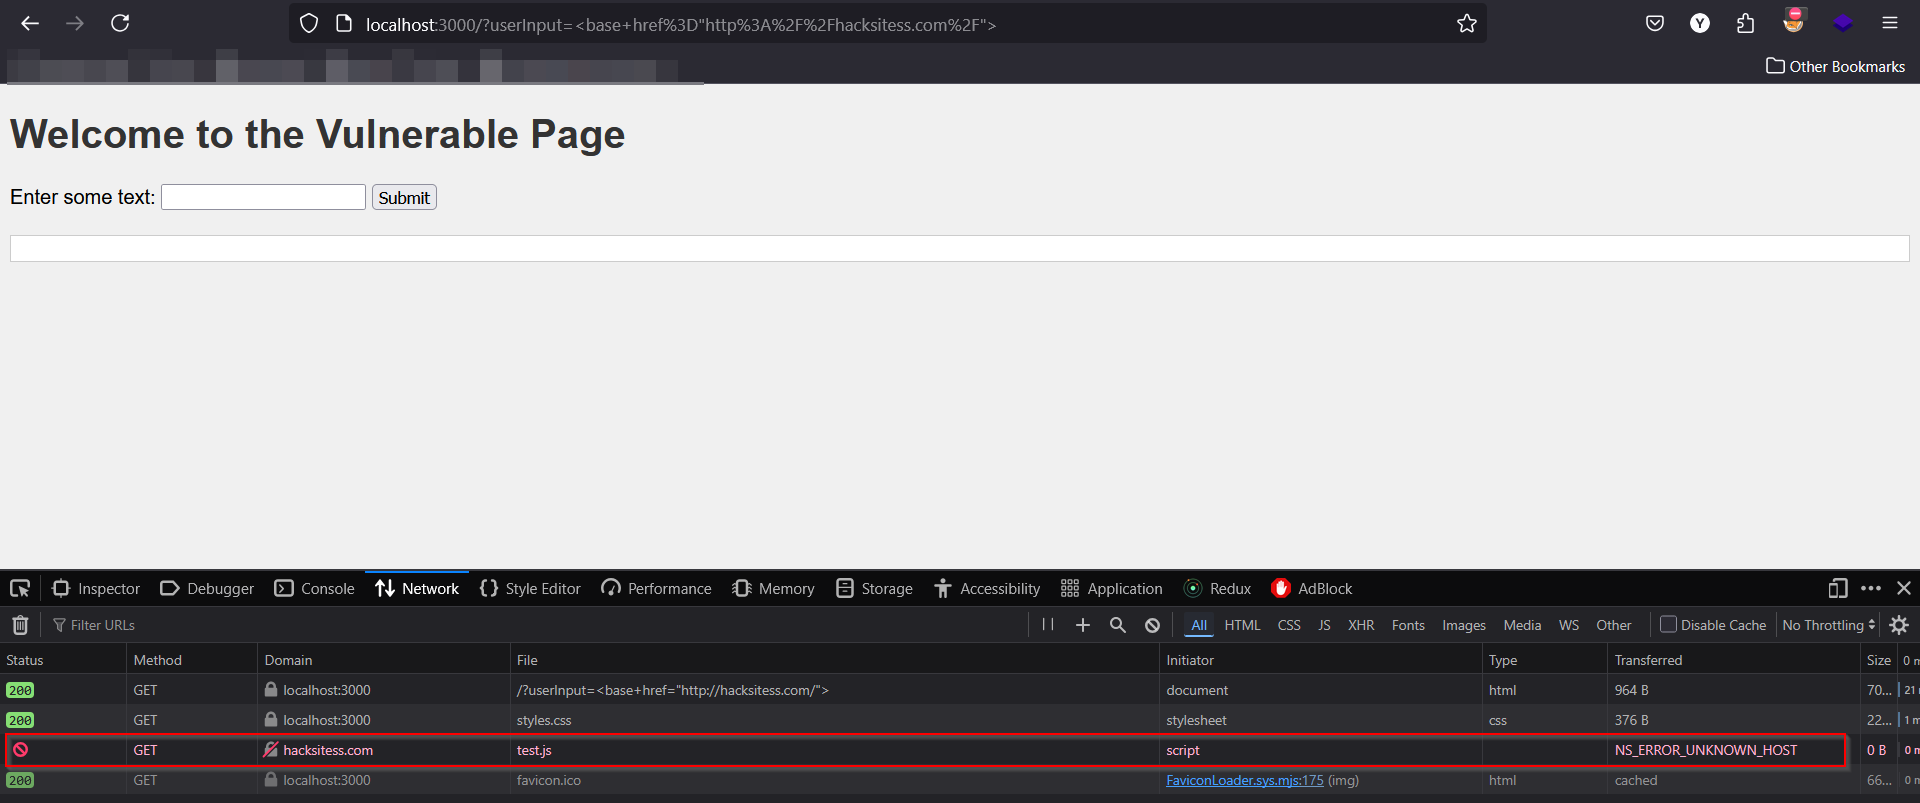Viewport: 1920px width, 803px height.
Task: Clear network log with trash icon
Action: click(20, 625)
